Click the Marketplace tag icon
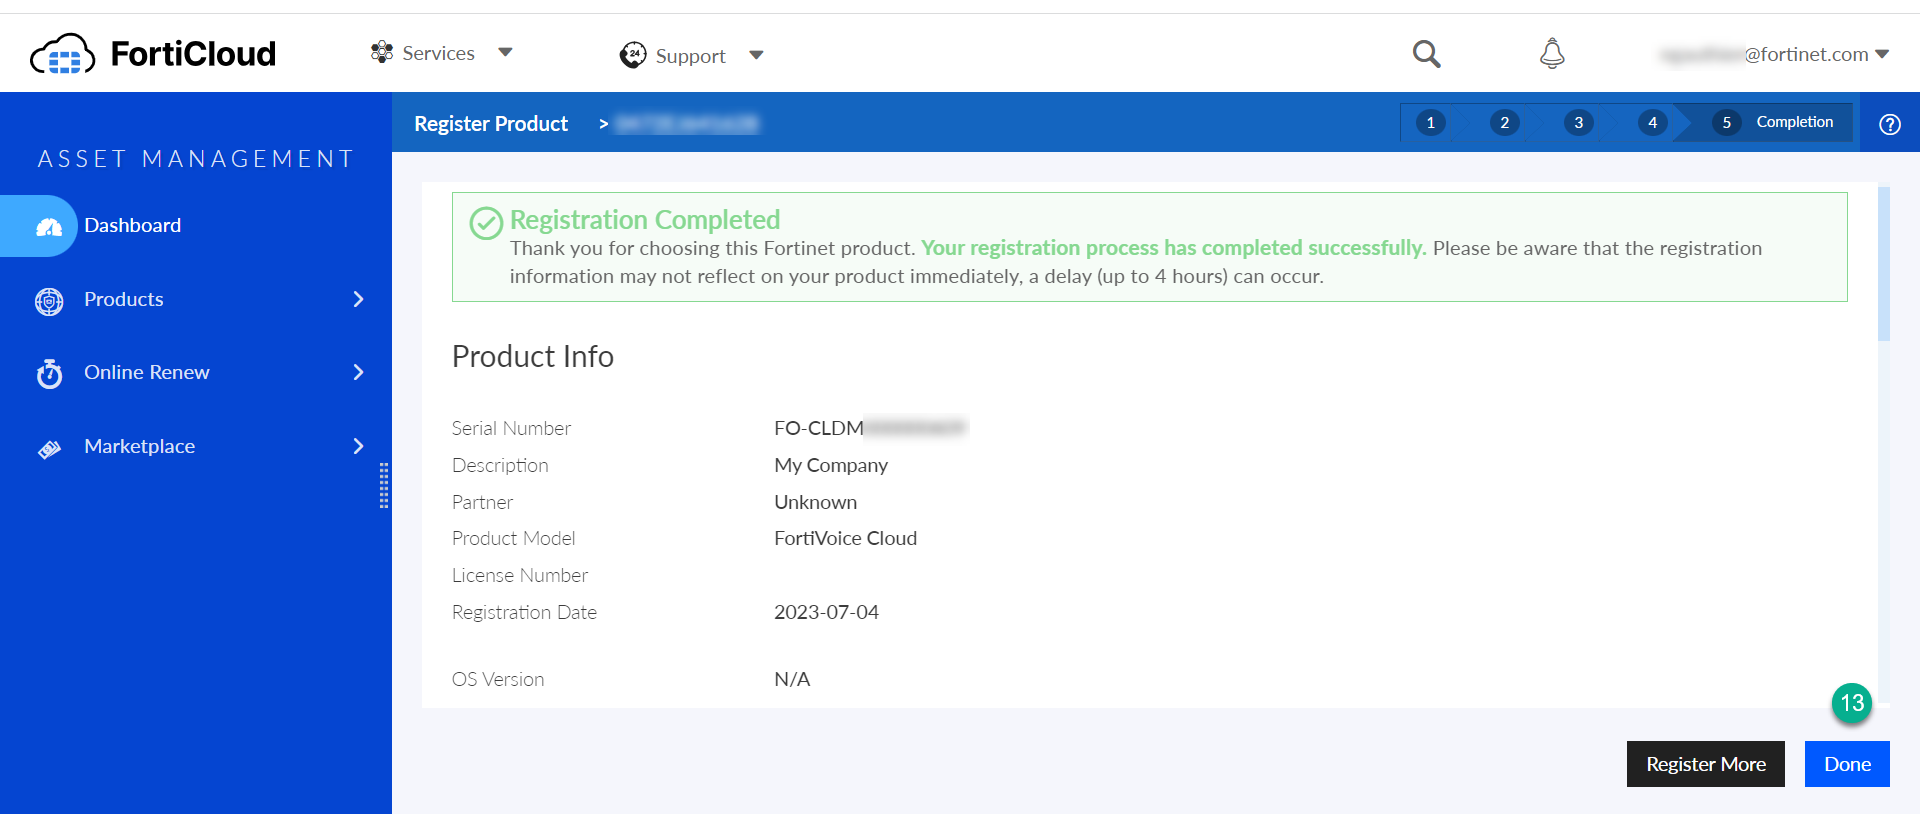Screen dimensions: 1920x814 49,449
